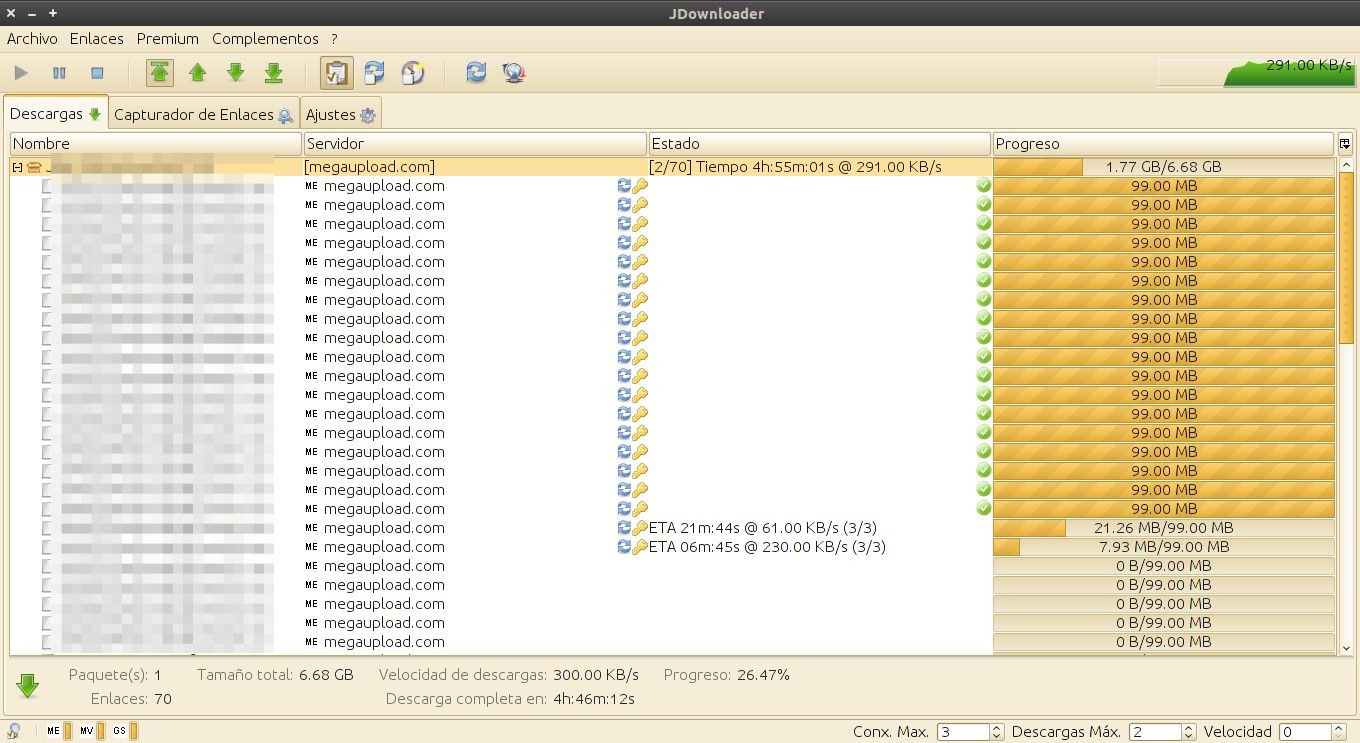
Task: Toggle stop-after-current-download clock icon
Action: point(412,73)
